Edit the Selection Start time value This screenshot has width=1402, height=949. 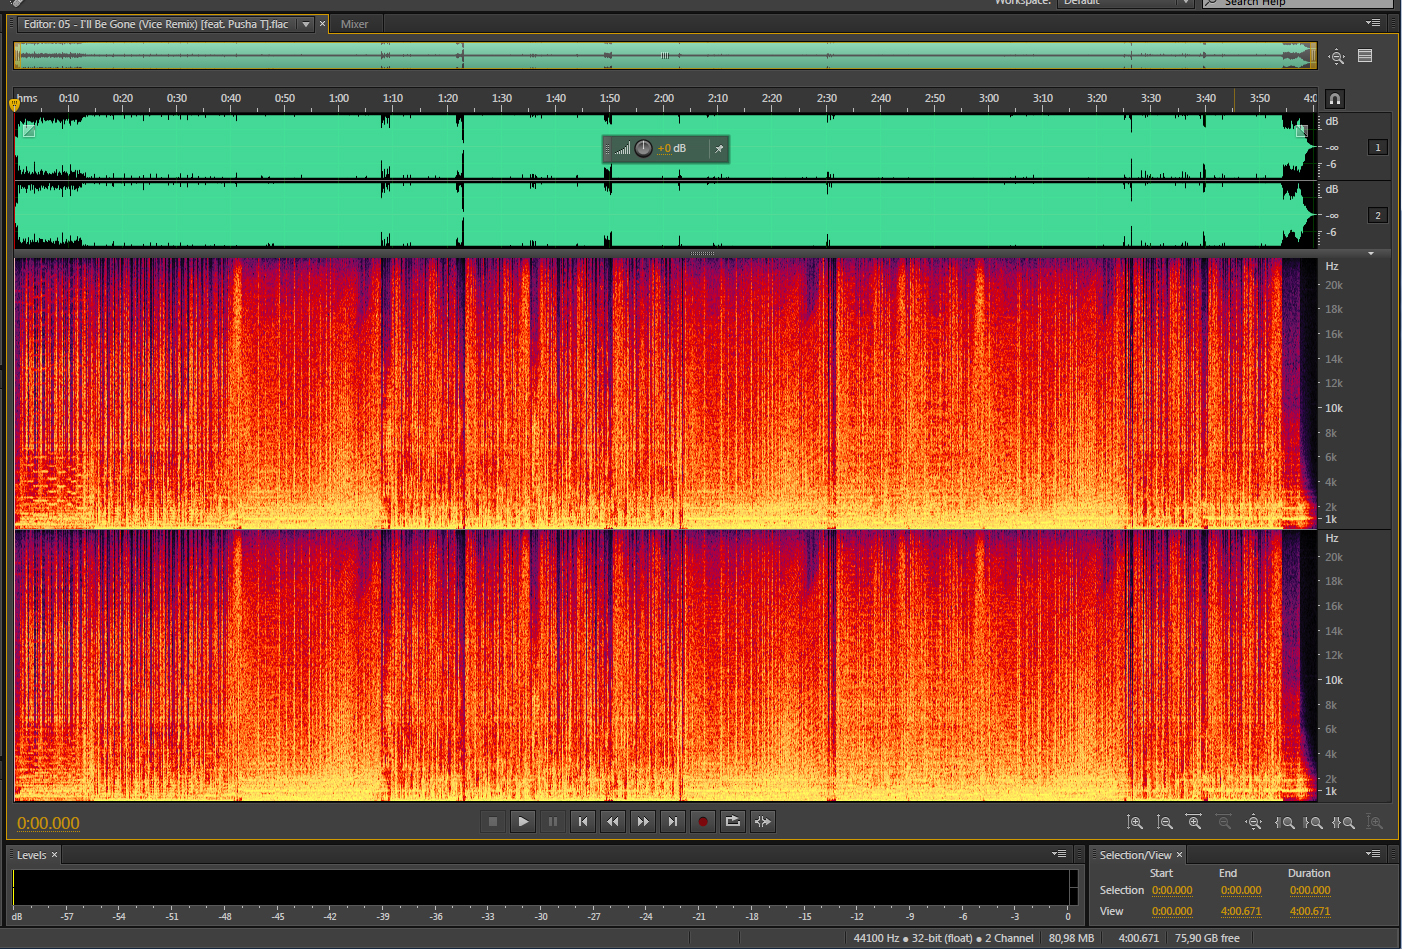coord(1172,890)
